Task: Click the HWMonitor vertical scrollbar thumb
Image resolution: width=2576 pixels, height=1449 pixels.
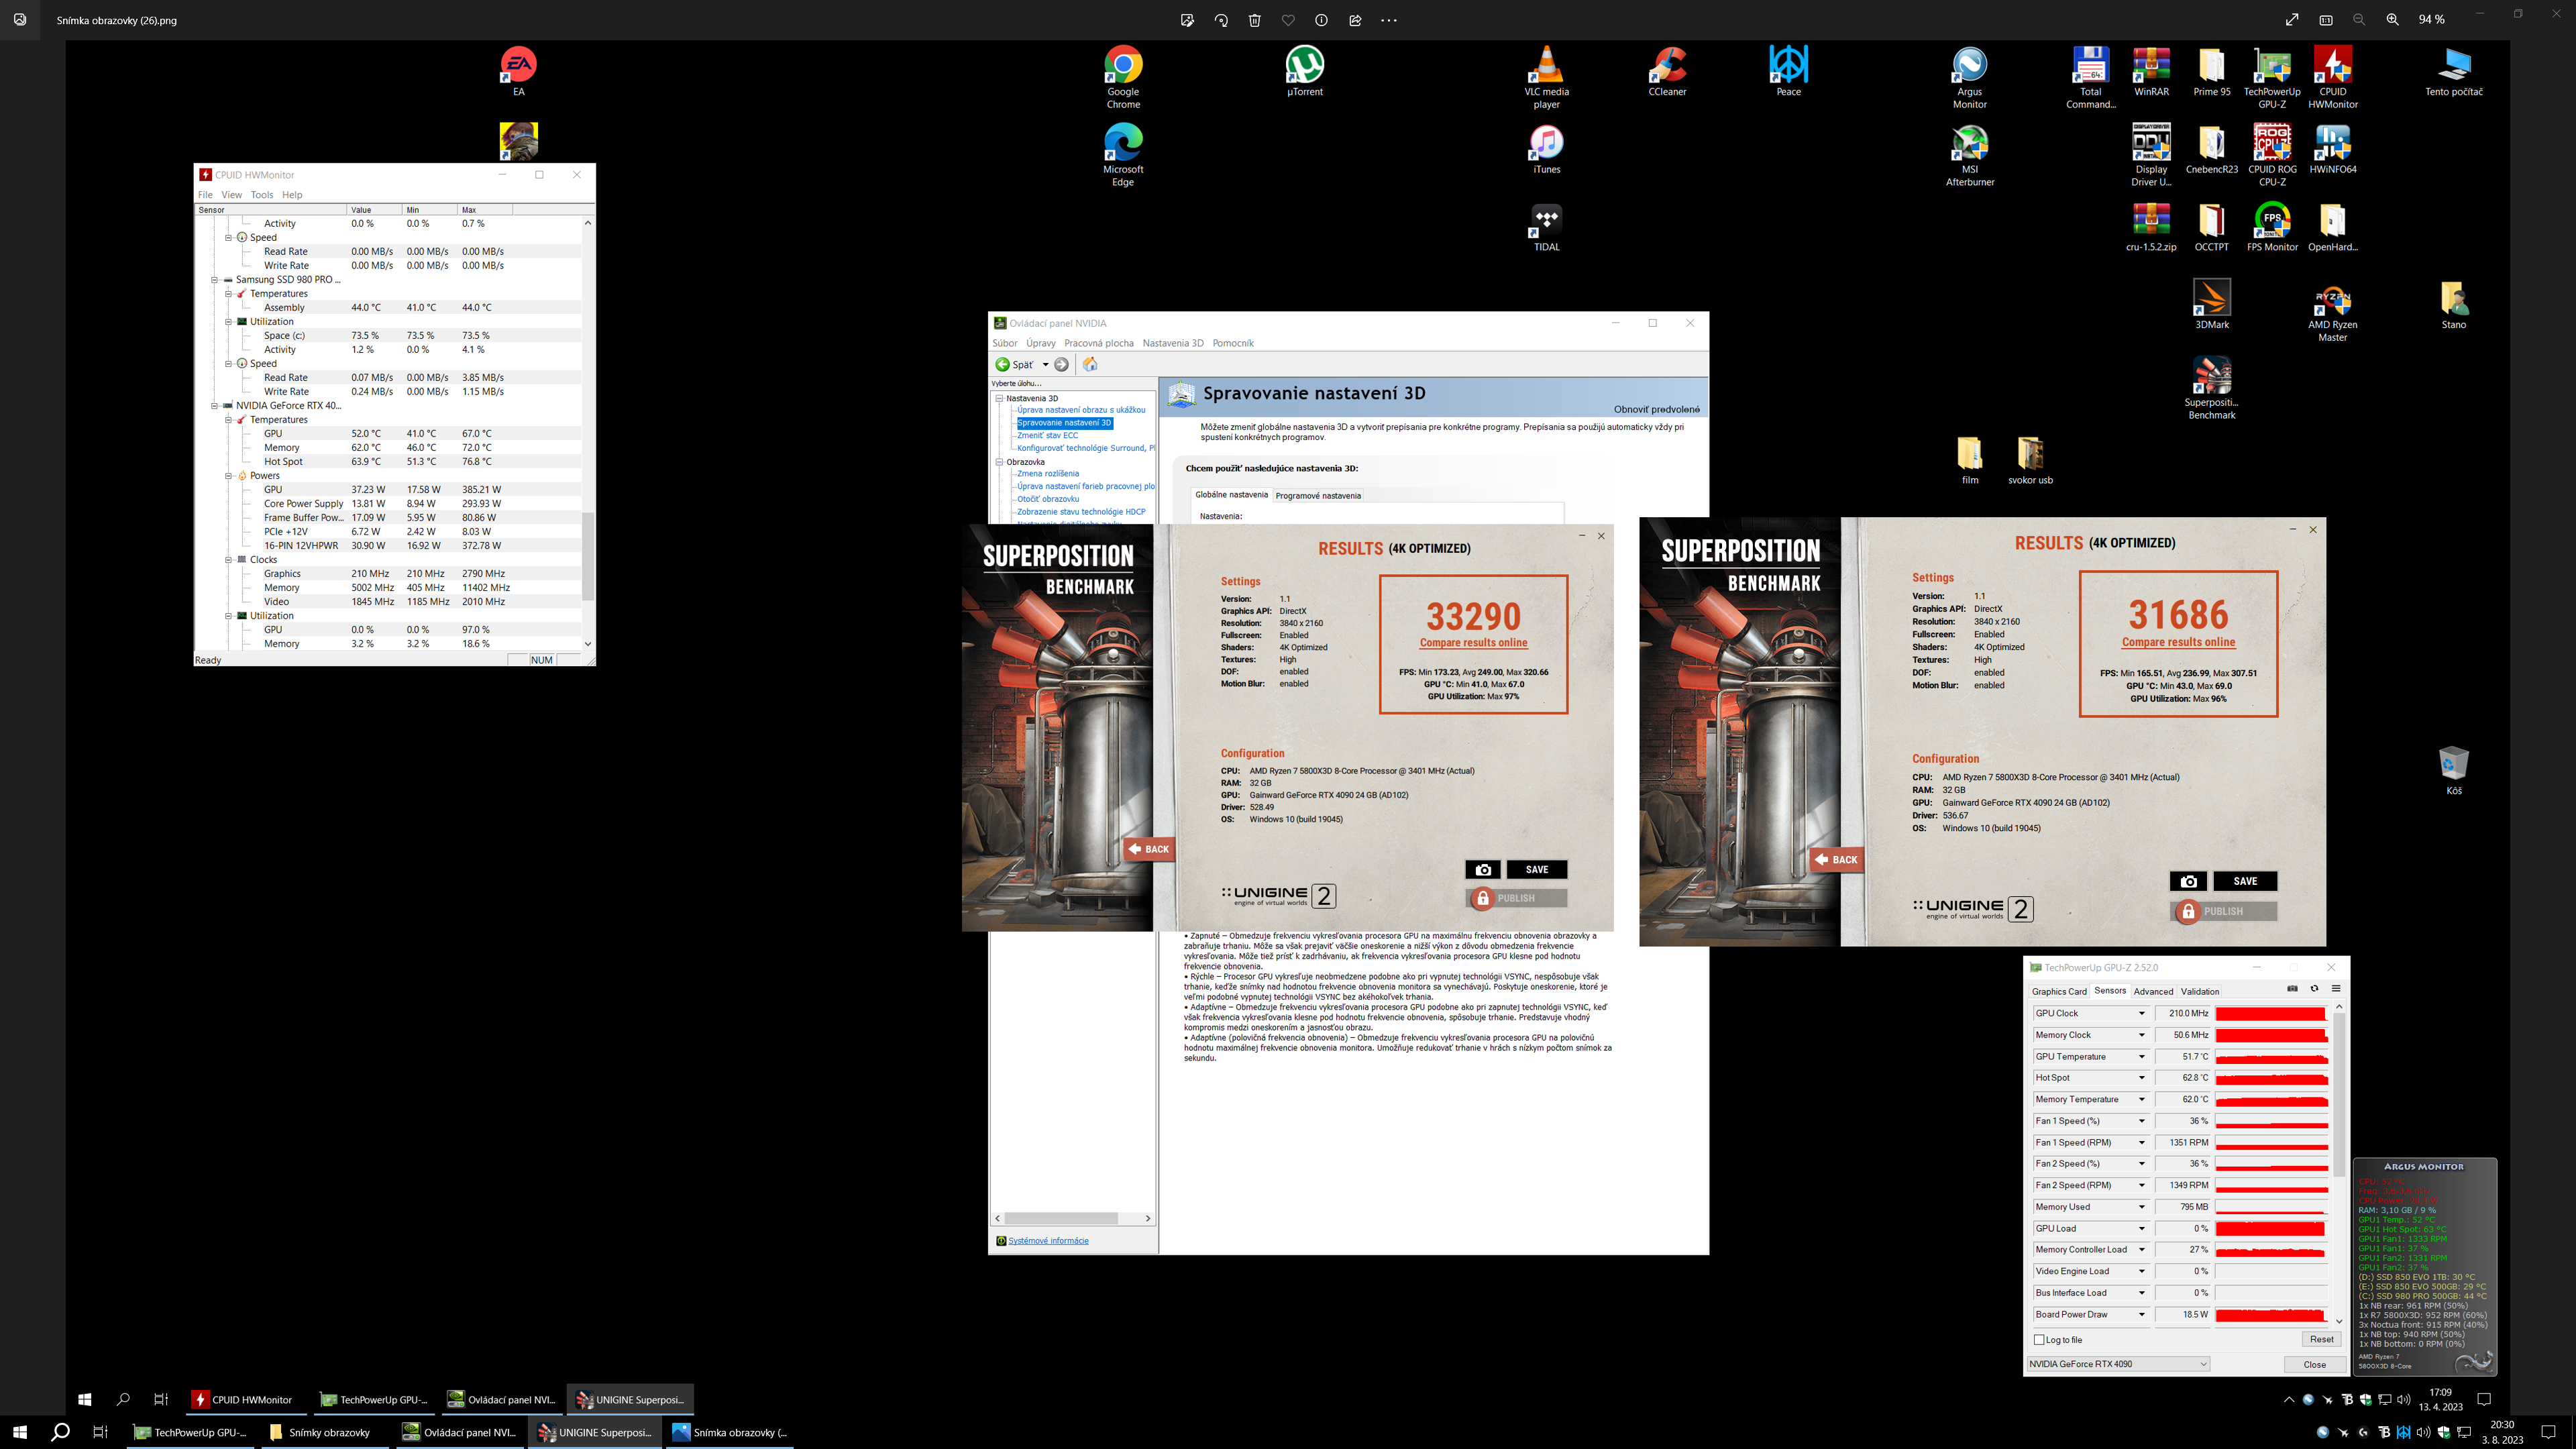Action: click(588, 556)
